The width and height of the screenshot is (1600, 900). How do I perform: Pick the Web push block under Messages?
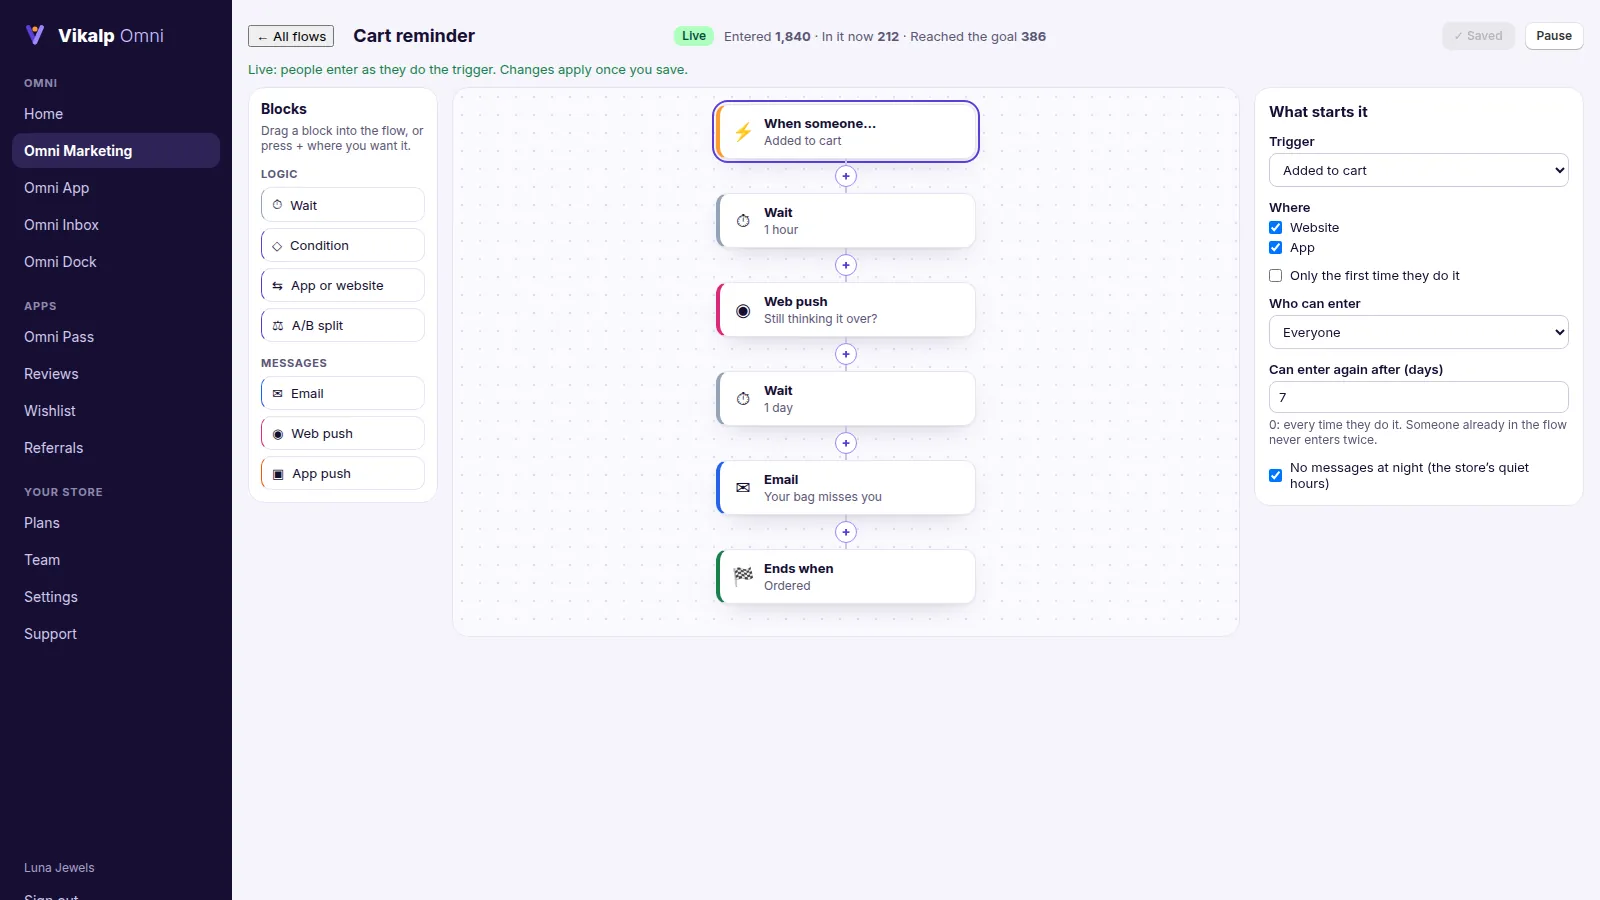pos(343,433)
